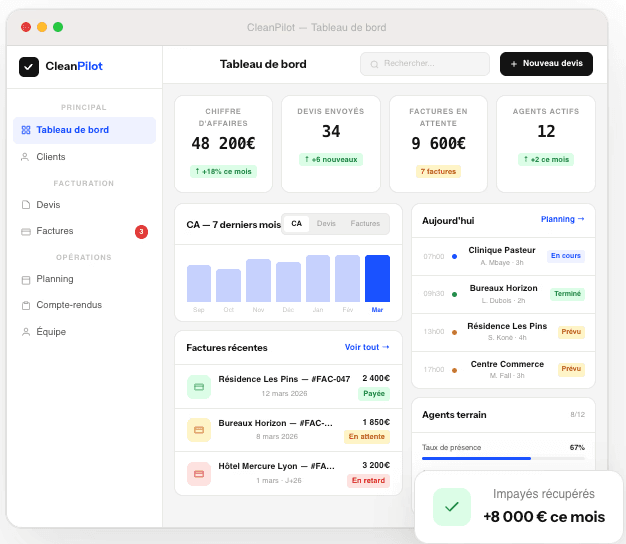
Task: Click the 7 factures badge
Action: (438, 172)
